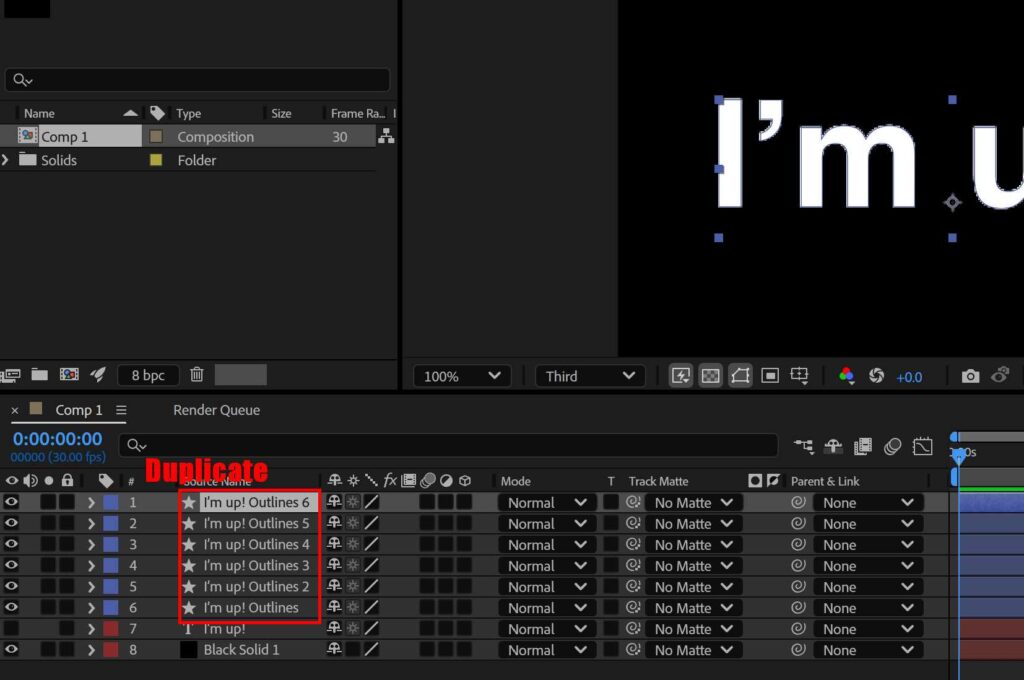
Task: Expand the Black Solid 1 layer properties
Action: coord(91,650)
